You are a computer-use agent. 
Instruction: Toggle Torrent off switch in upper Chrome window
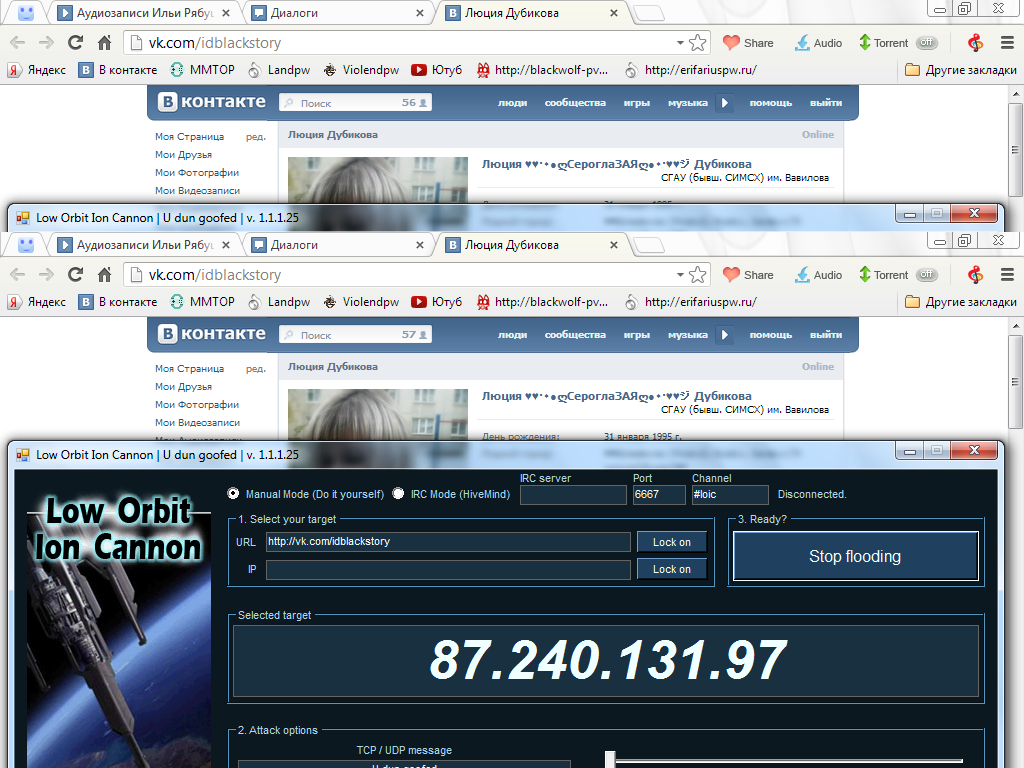[927, 43]
